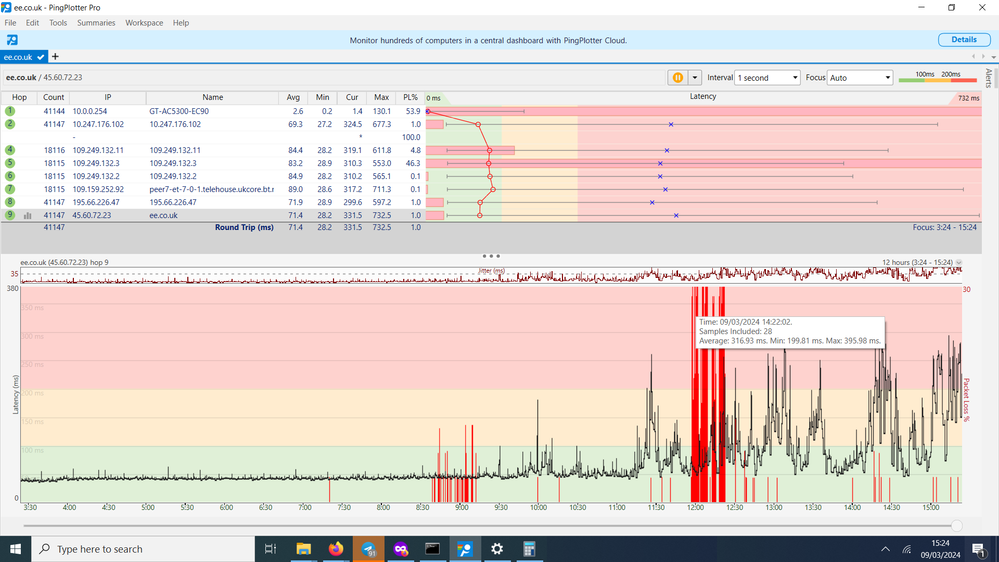Select hop 9 green circle icon
Image resolution: width=999 pixels, height=562 pixels.
coord(10,215)
